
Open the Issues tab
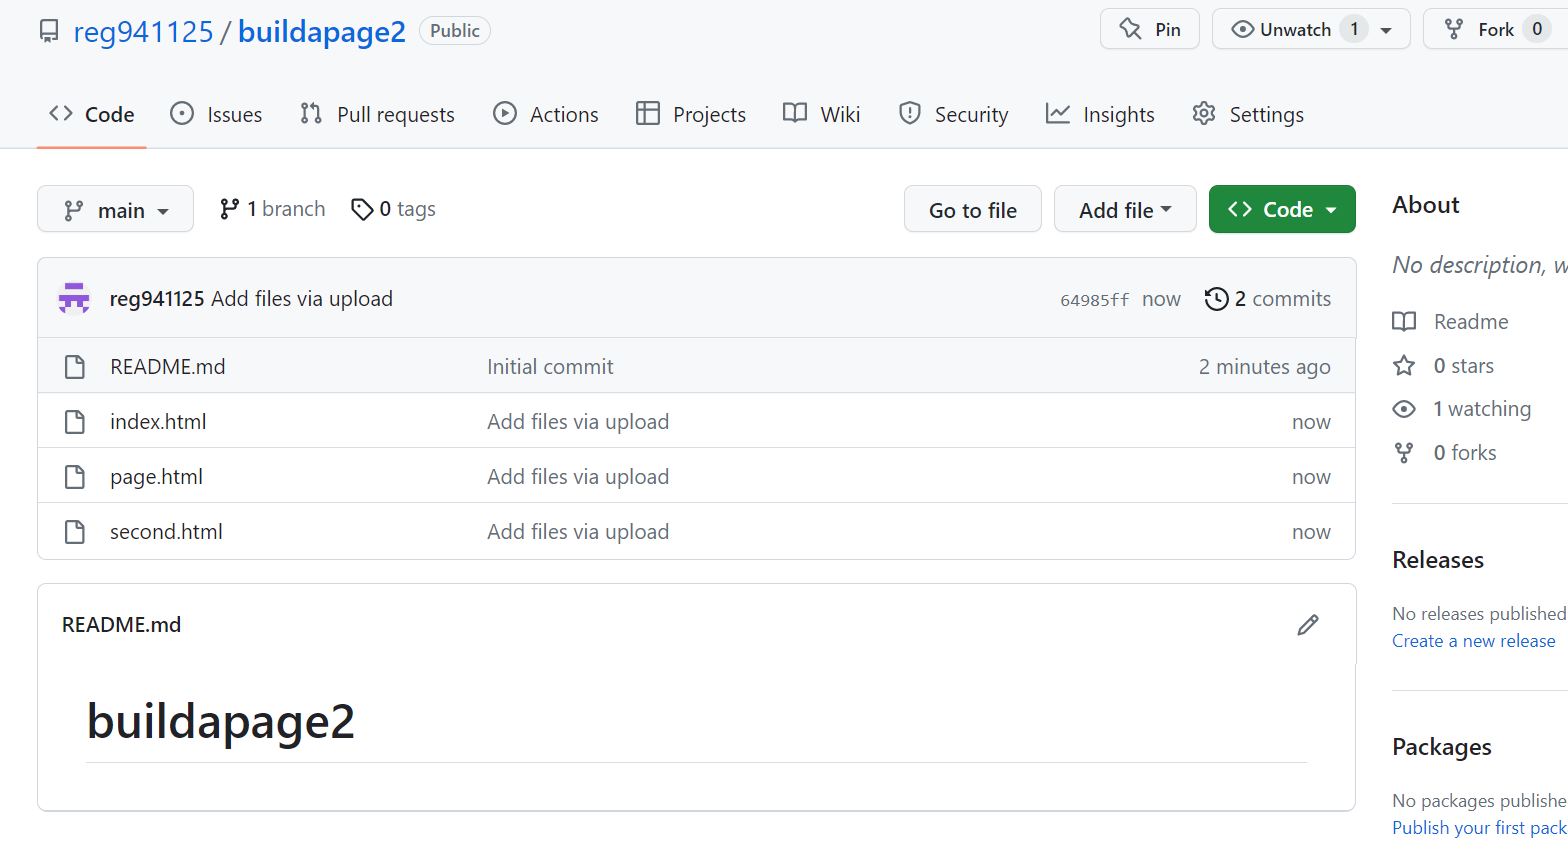coord(216,114)
